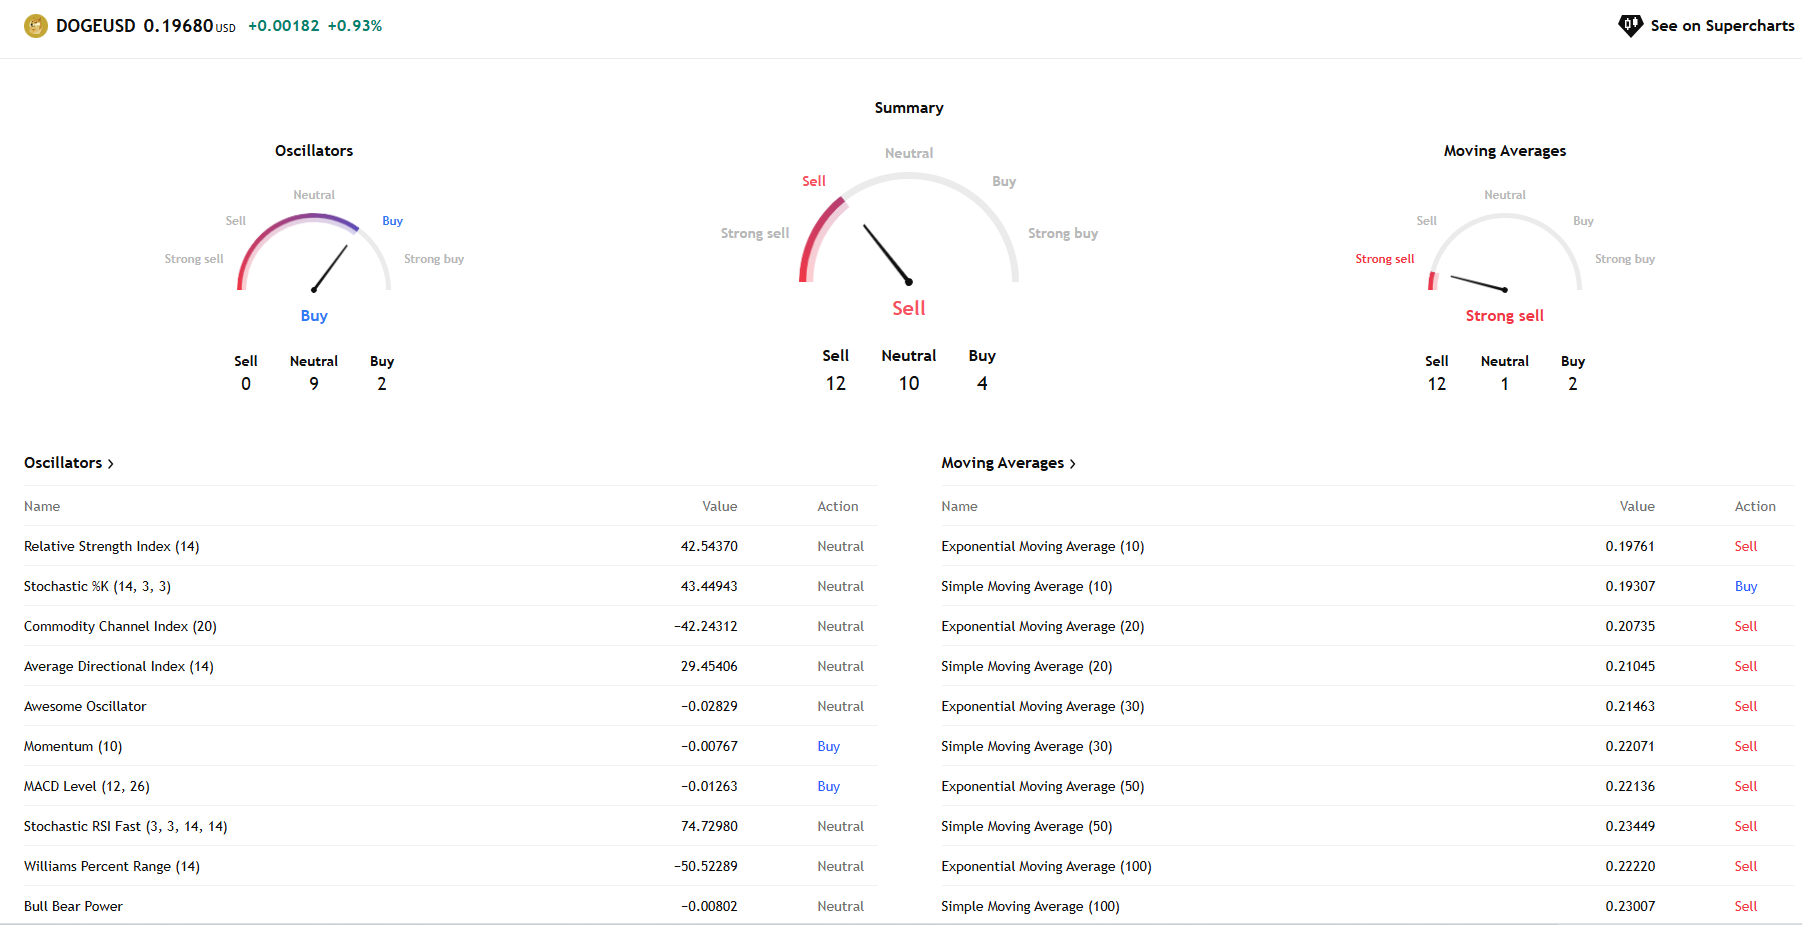Image resolution: width=1802 pixels, height=925 pixels.
Task: Click the Summary gauge dial
Action: 908,230
